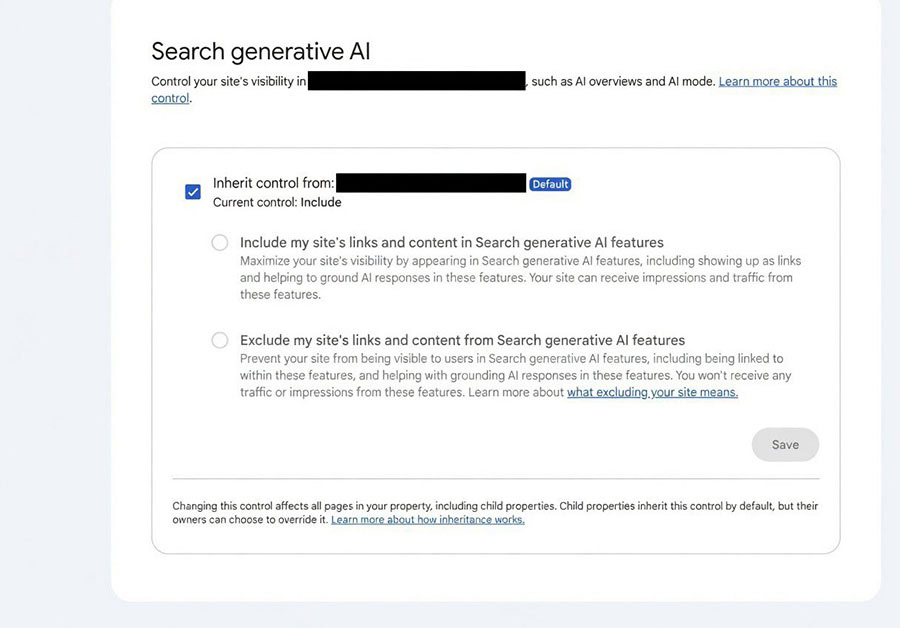The height and width of the screenshot is (628, 900).
Task: Click the Include option's title label
Action: click(x=452, y=242)
